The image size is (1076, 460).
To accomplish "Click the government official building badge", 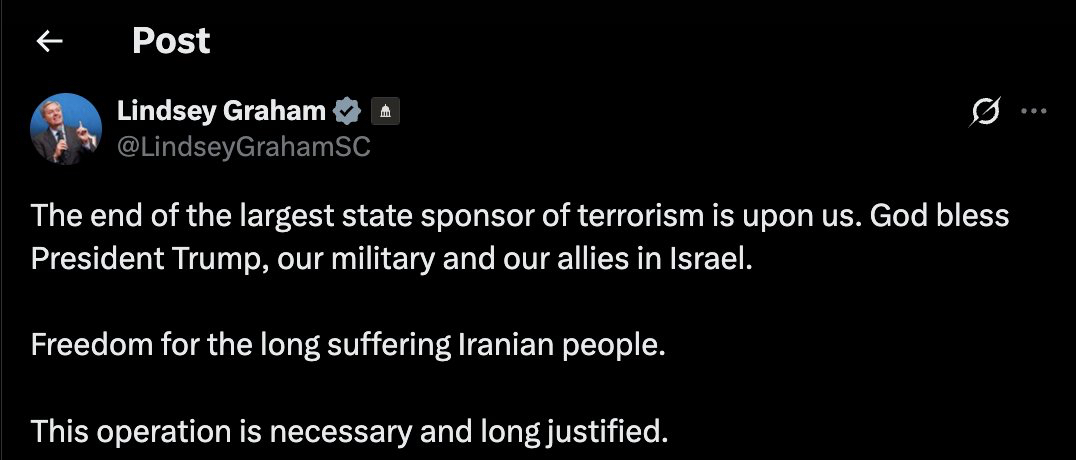I will pos(385,111).
